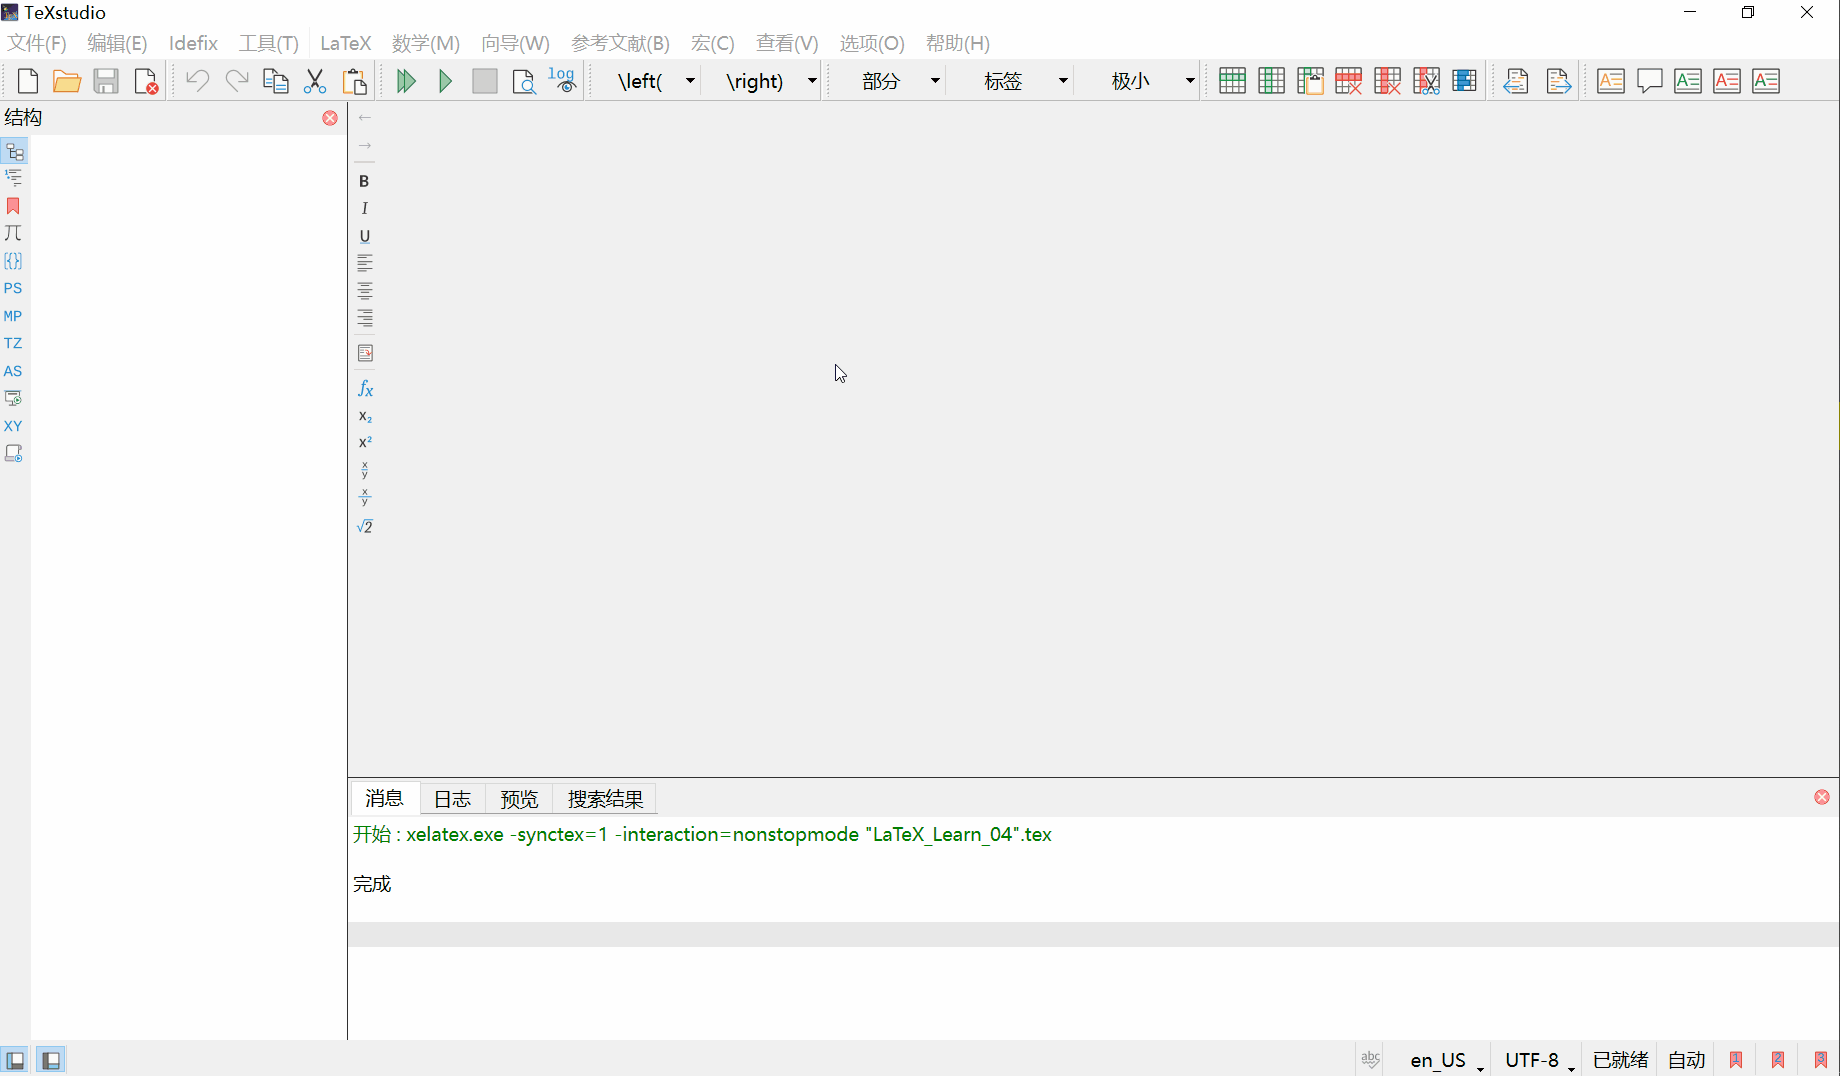Open the MP (MetaPost) commands panel

13,316
